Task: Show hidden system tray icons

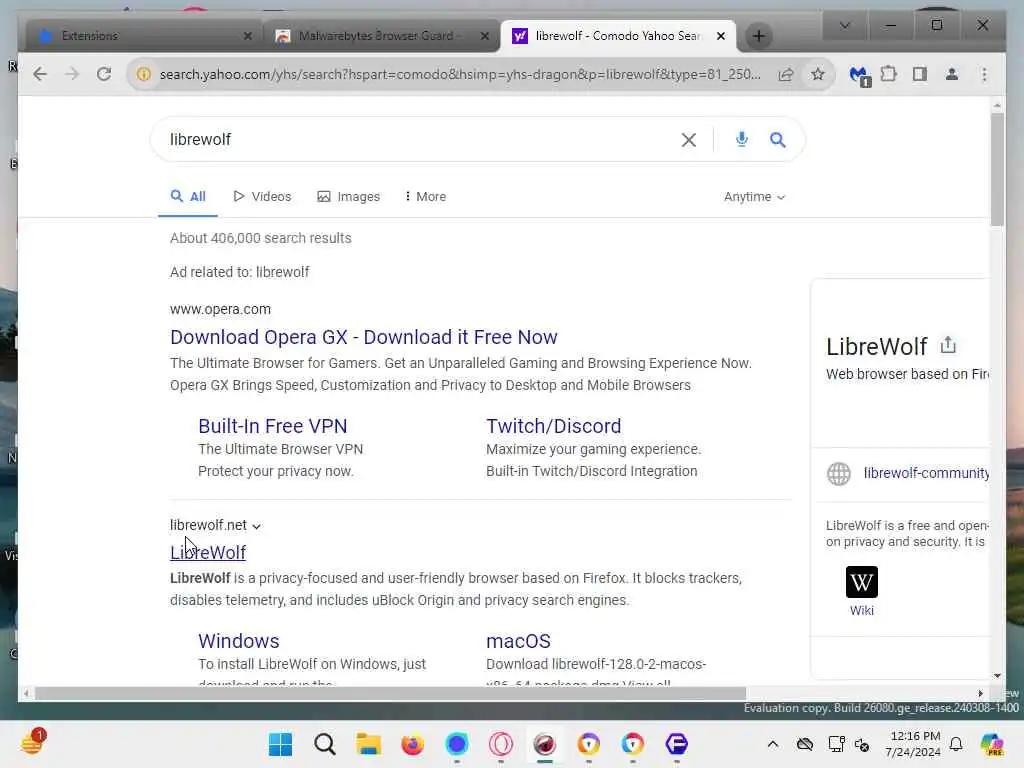Action: pos(773,744)
